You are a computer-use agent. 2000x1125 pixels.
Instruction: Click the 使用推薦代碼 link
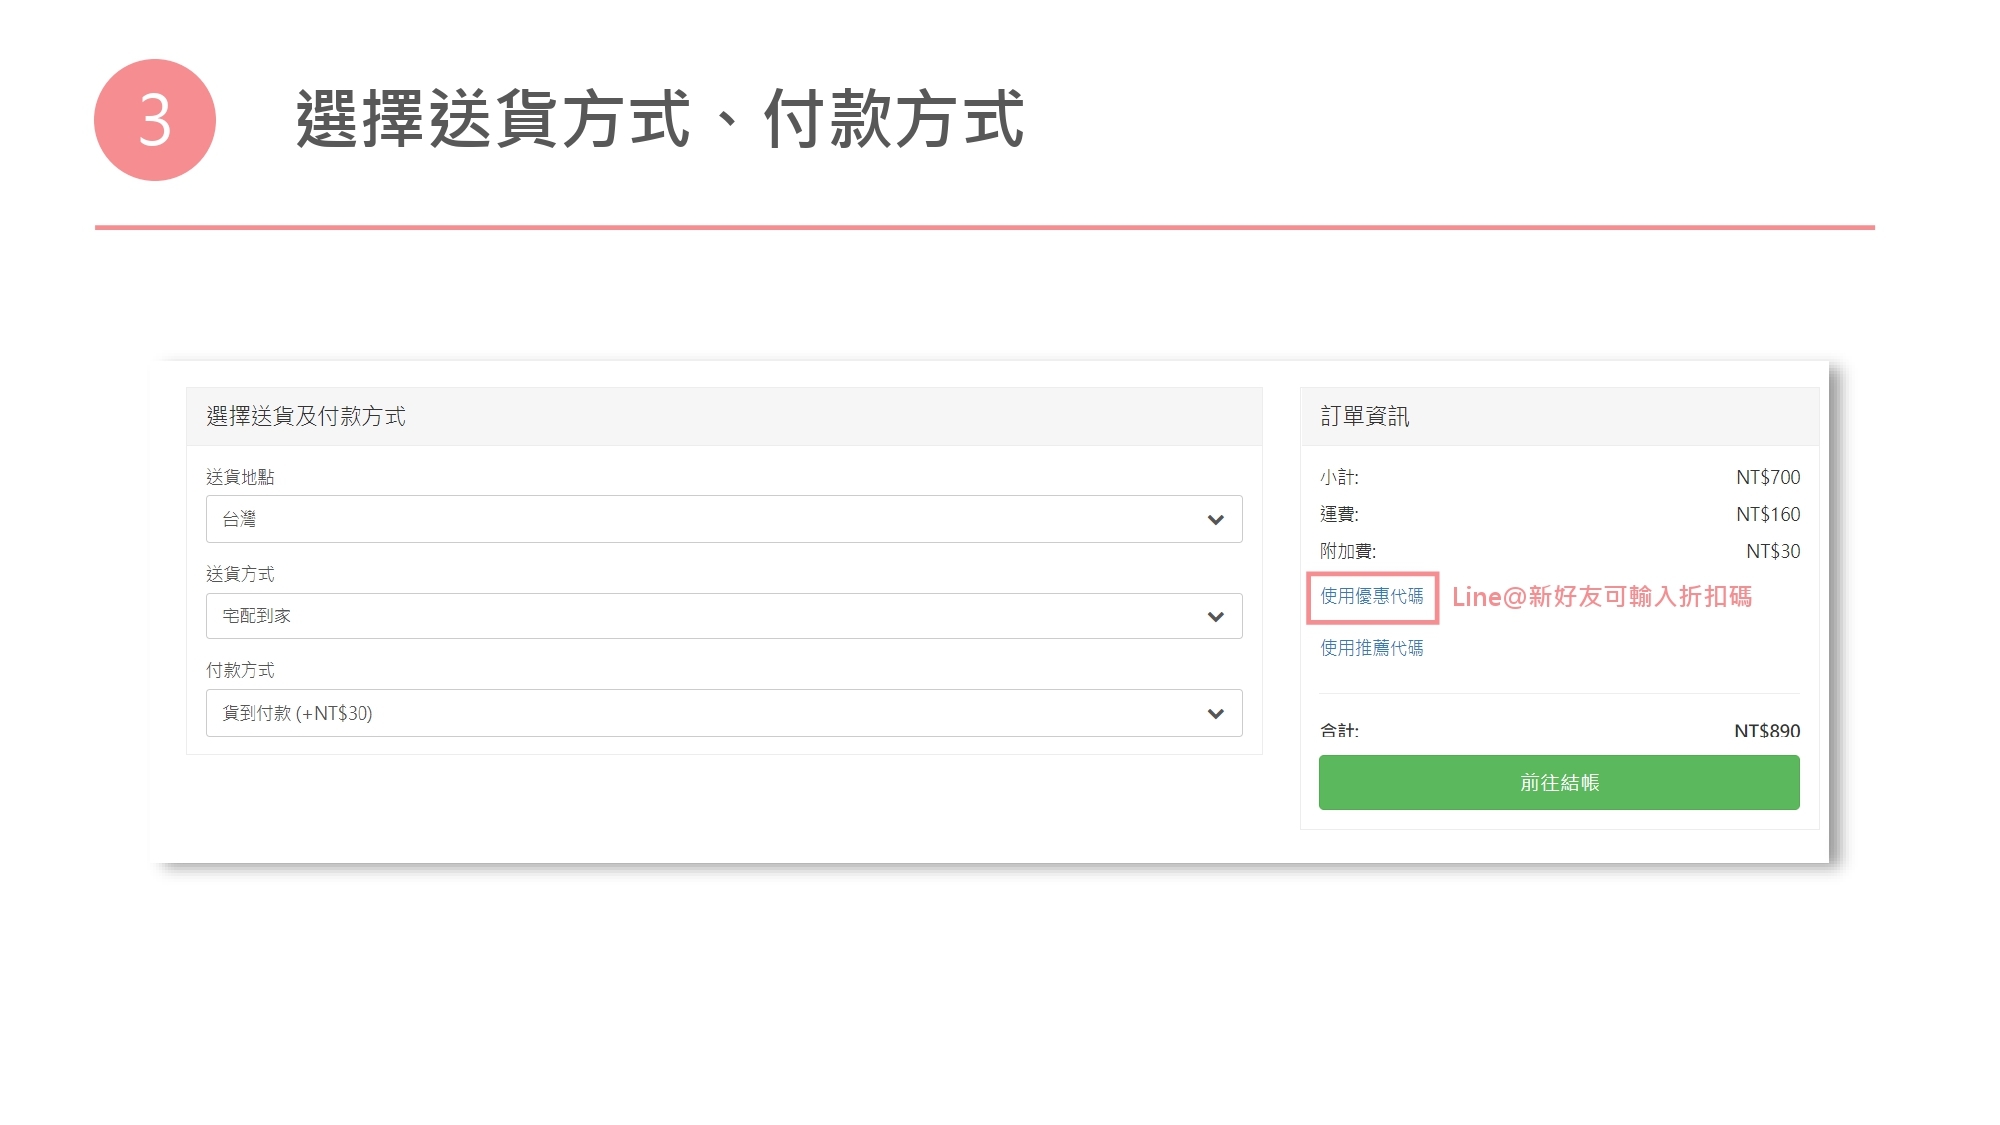[x=1371, y=648]
